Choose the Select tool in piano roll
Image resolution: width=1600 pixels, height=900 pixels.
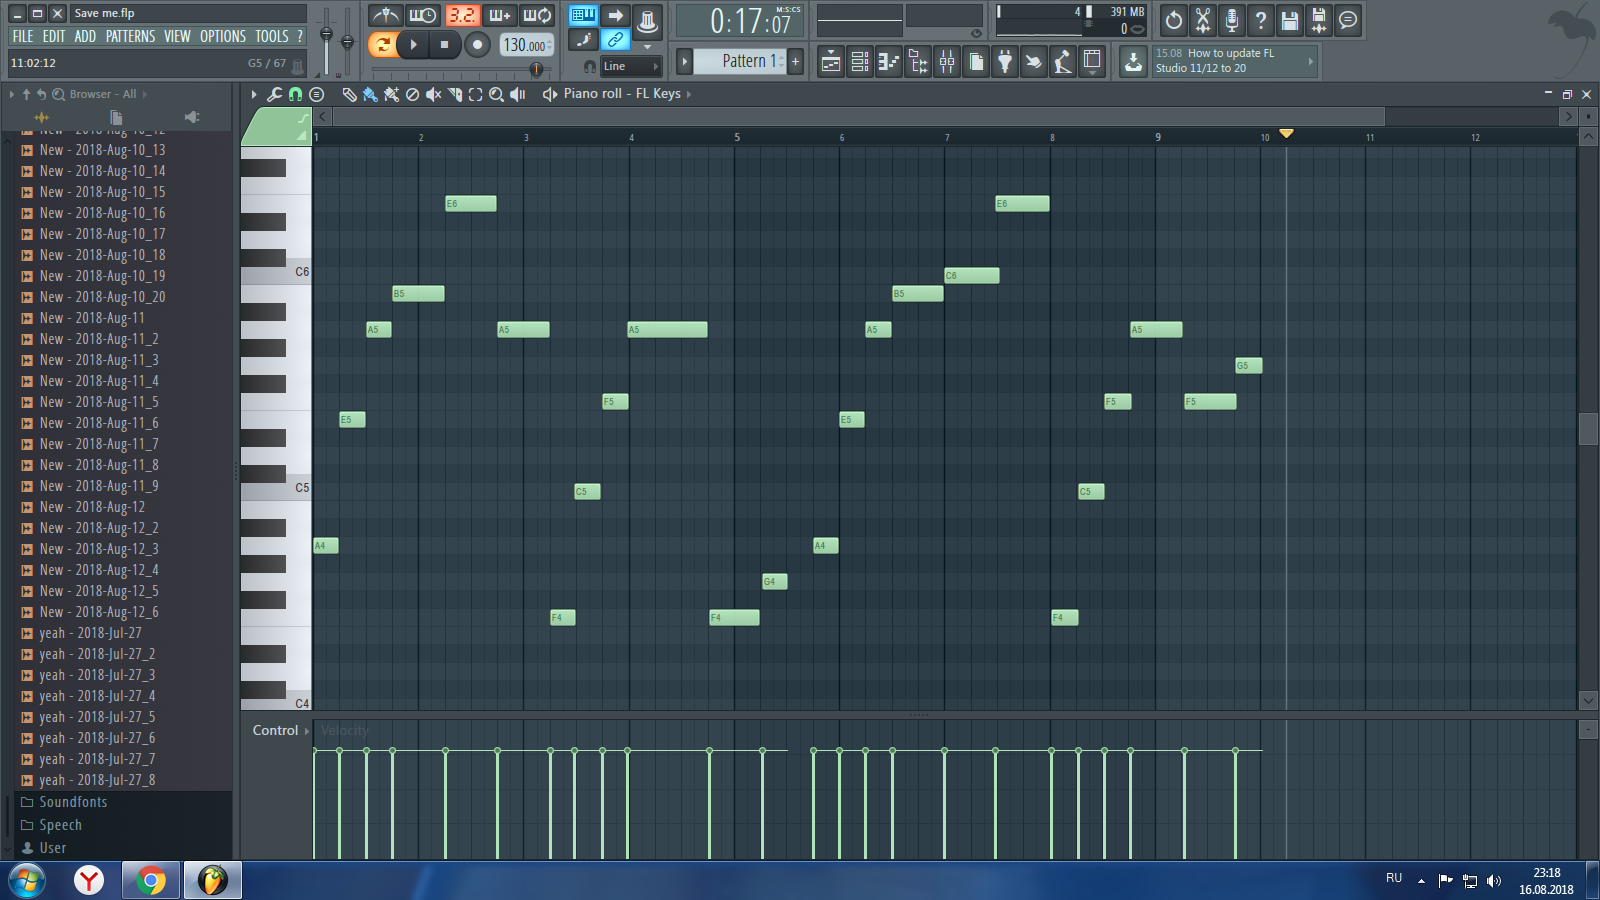476,94
